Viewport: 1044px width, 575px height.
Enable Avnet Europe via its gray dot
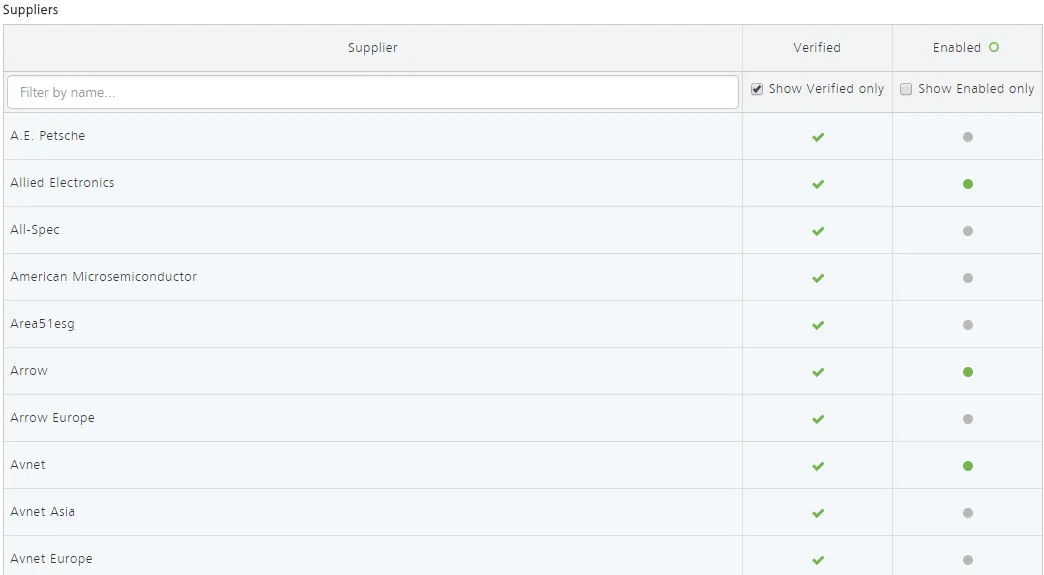[x=968, y=560]
